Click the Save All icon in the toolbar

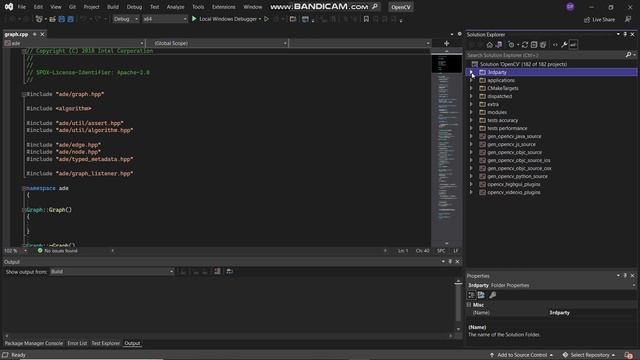click(71, 19)
